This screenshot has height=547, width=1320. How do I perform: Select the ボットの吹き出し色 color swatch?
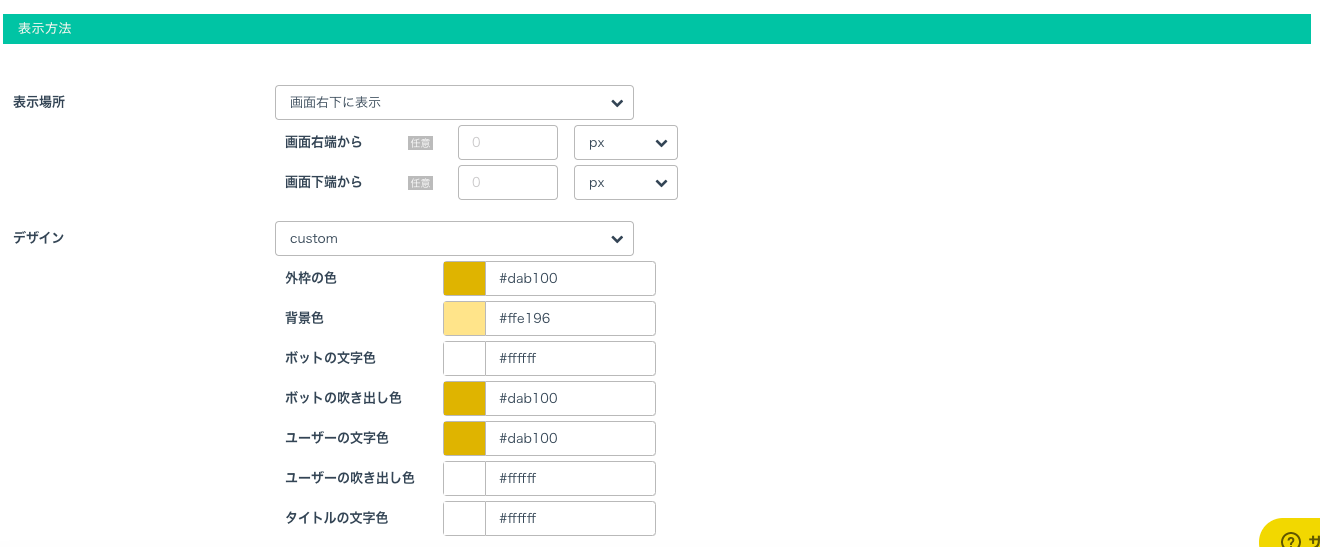point(464,398)
